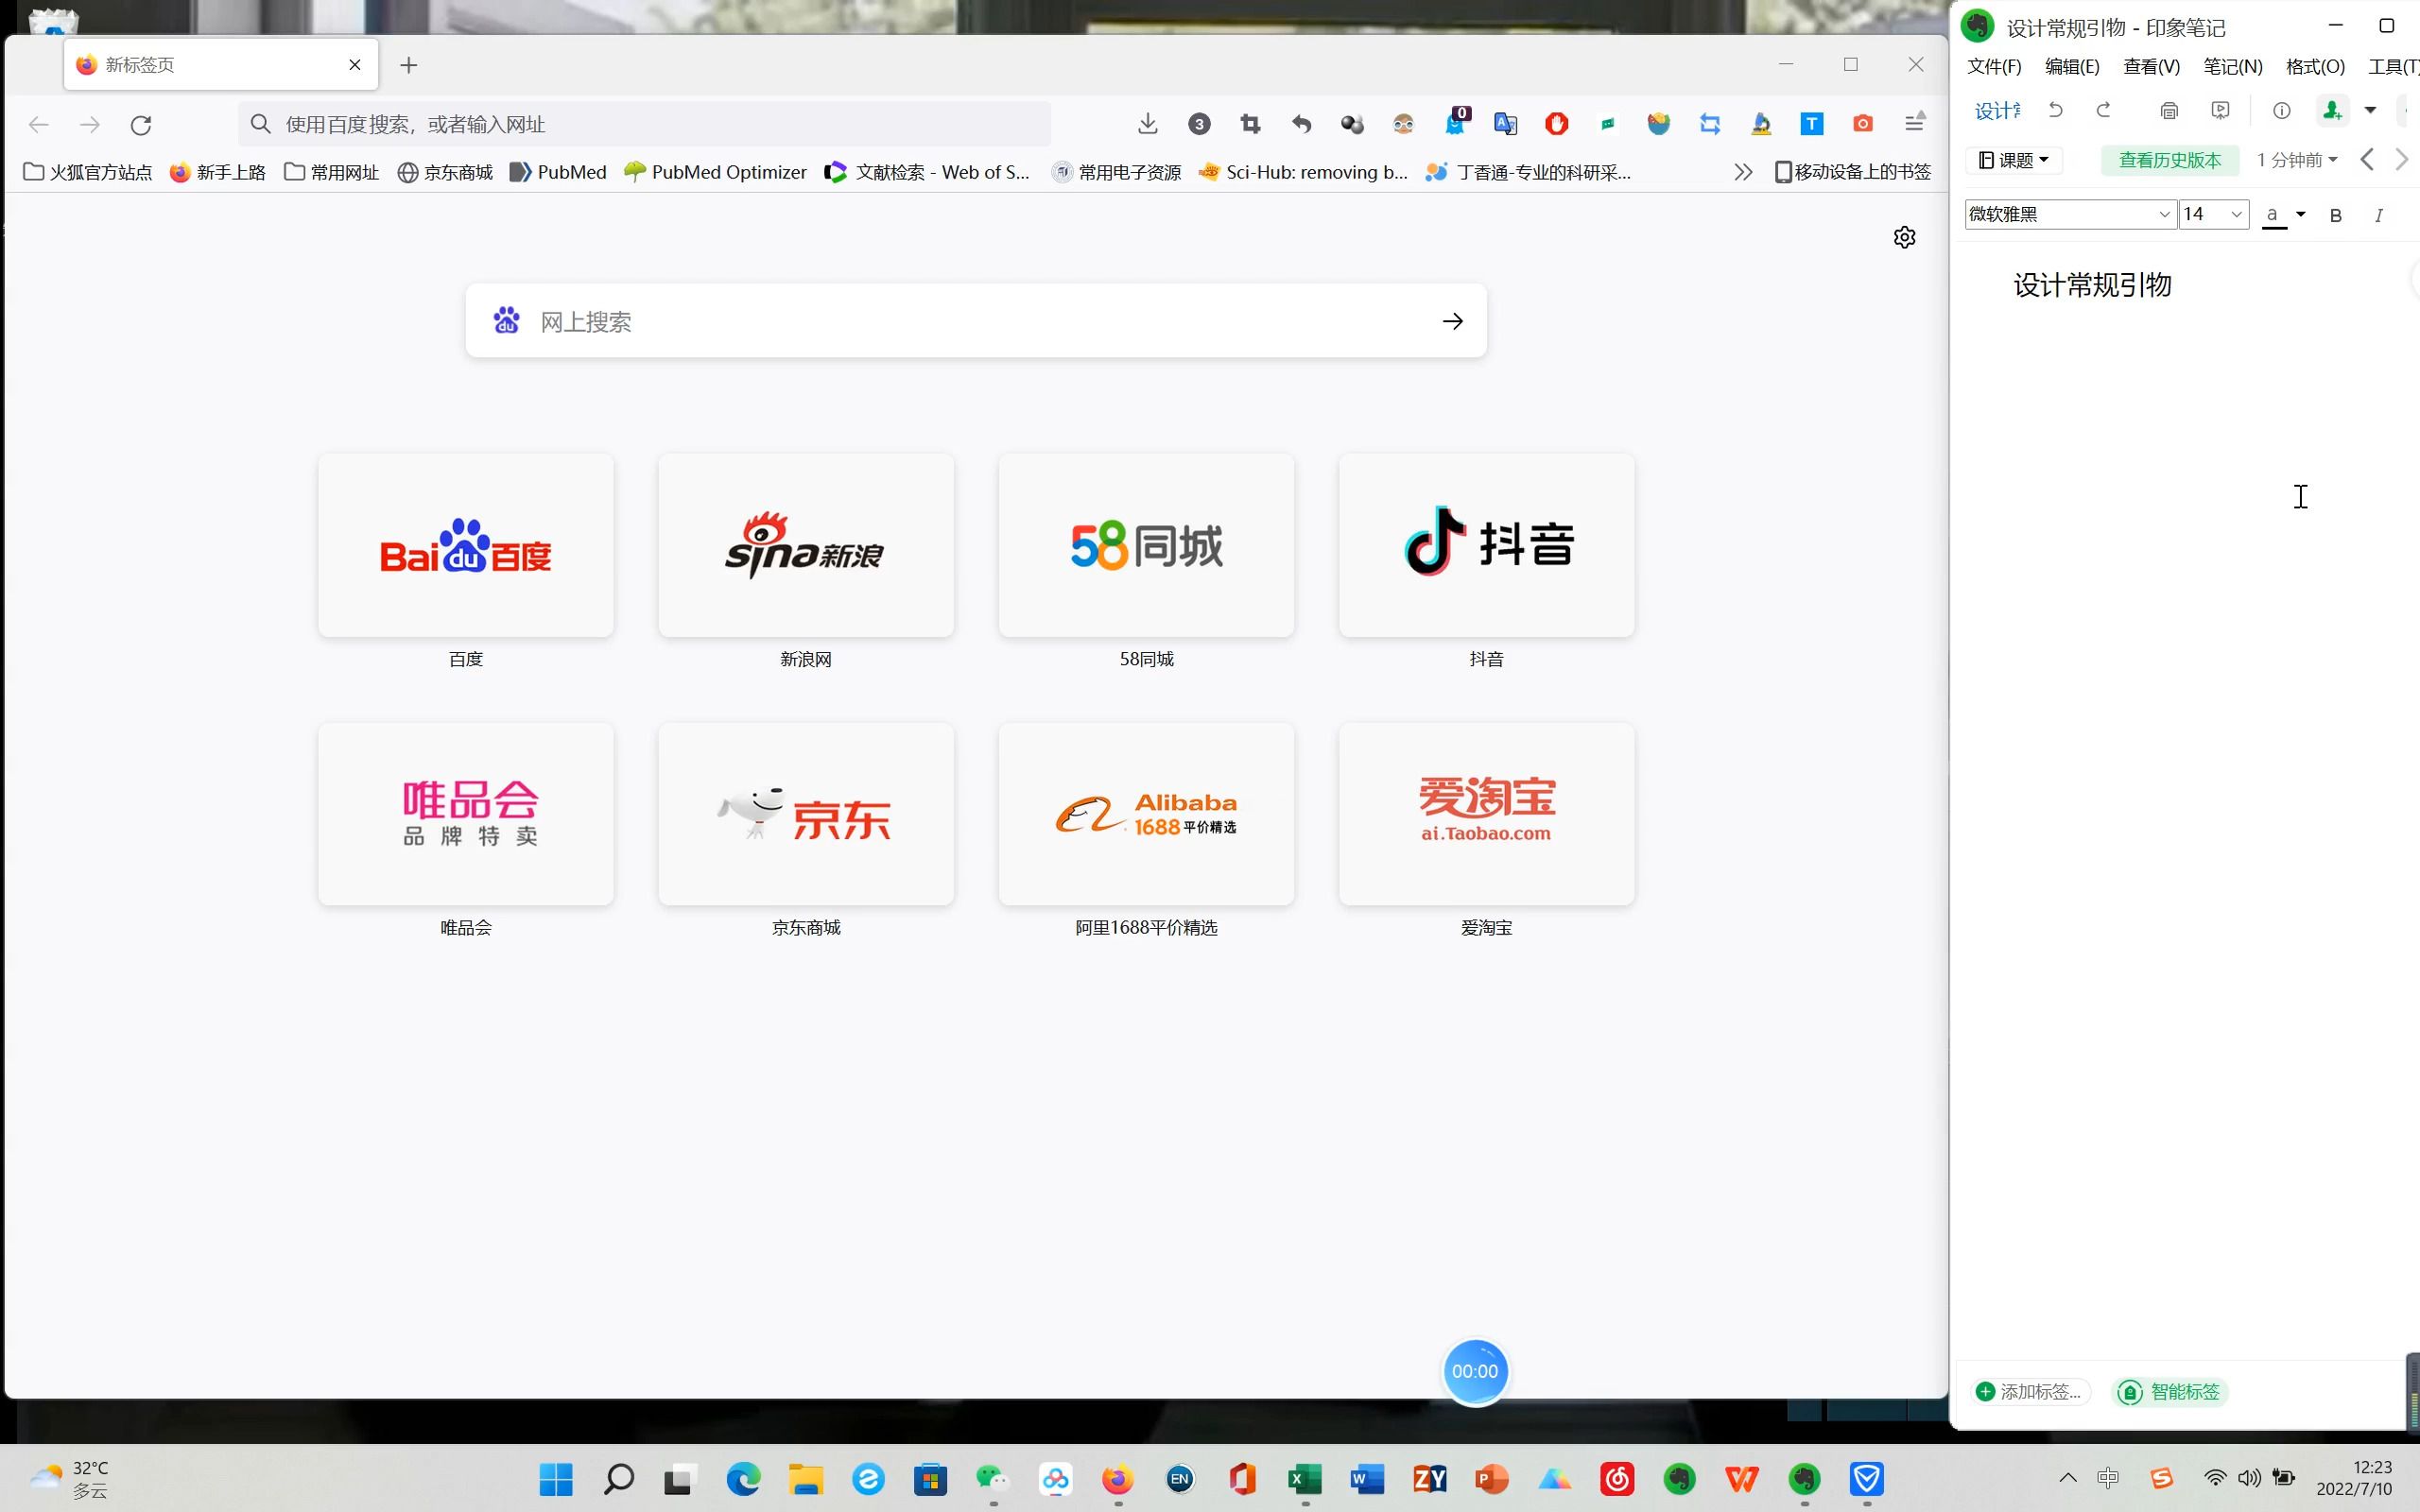Close the 新标签页 tab
The height and width of the screenshot is (1512, 2420).
click(x=355, y=65)
